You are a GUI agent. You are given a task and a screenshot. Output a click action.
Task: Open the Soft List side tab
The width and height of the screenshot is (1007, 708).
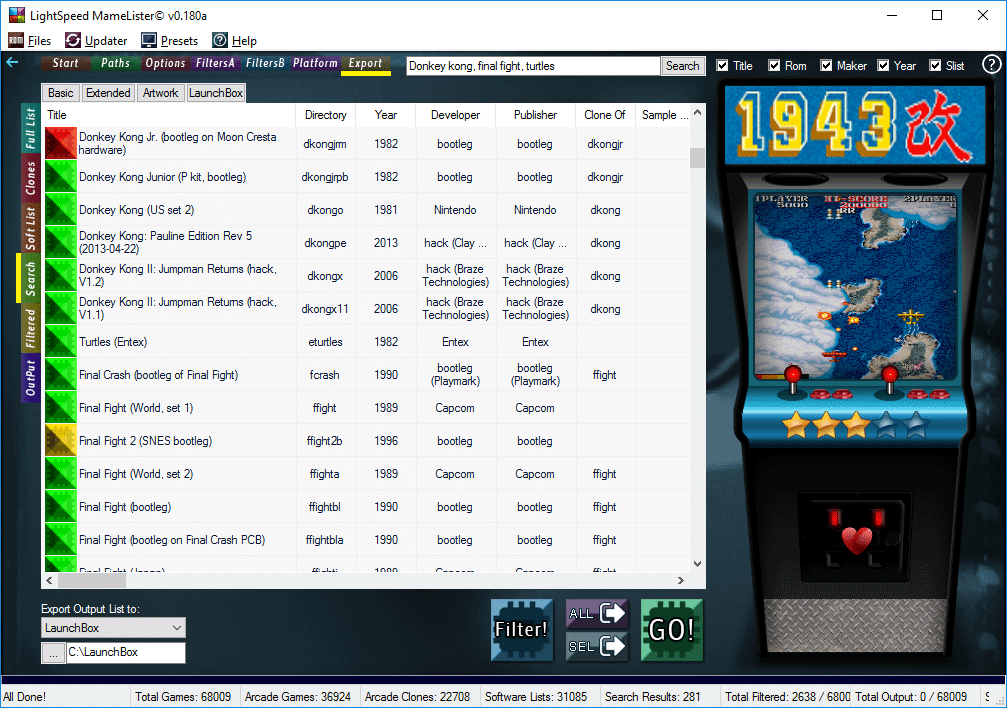click(x=30, y=228)
